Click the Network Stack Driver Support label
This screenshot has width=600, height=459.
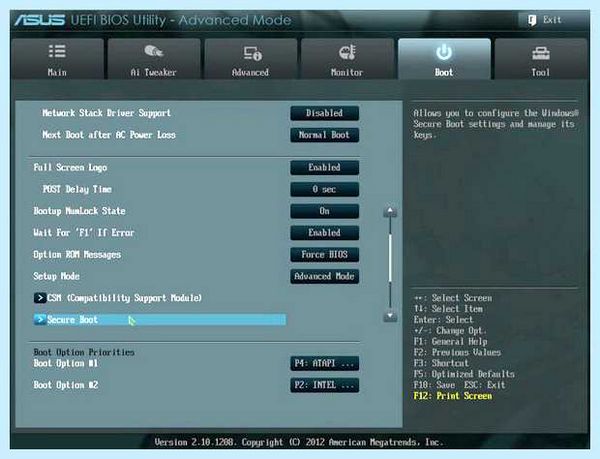[106, 113]
